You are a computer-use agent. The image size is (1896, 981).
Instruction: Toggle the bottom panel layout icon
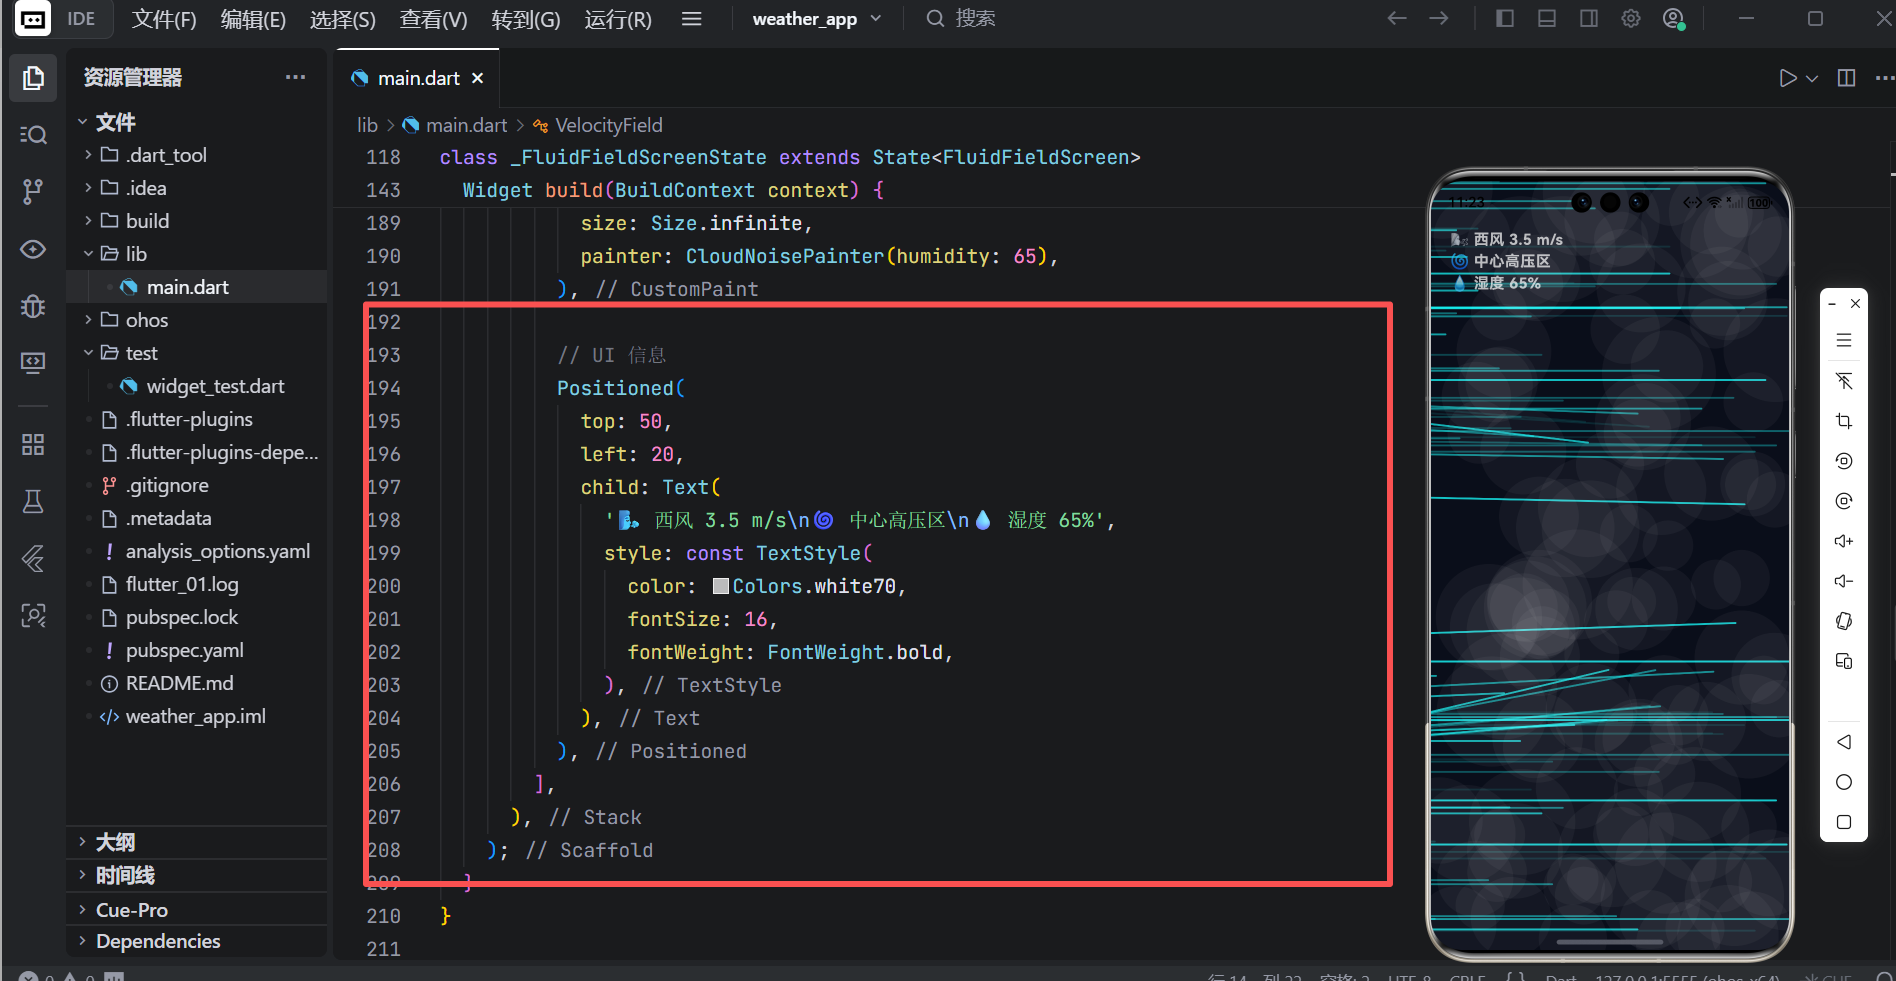click(x=1547, y=18)
